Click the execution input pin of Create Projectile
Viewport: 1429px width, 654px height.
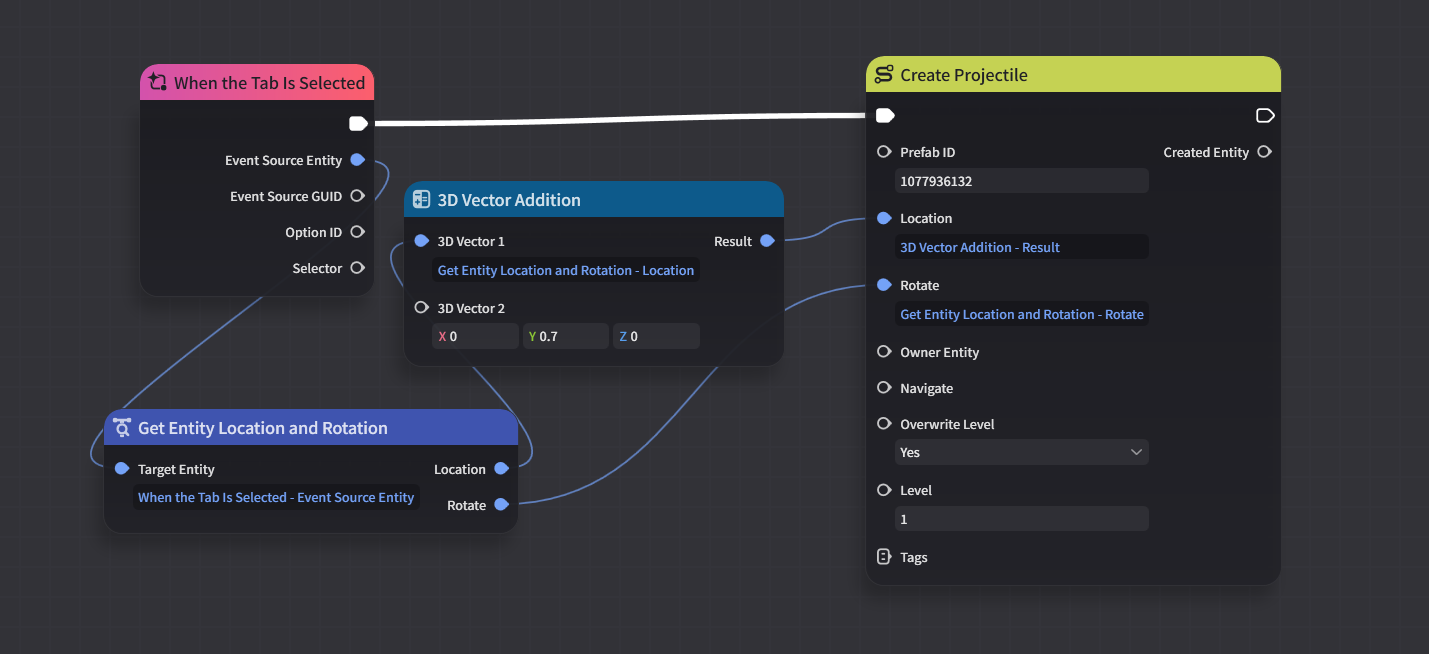[x=884, y=116]
